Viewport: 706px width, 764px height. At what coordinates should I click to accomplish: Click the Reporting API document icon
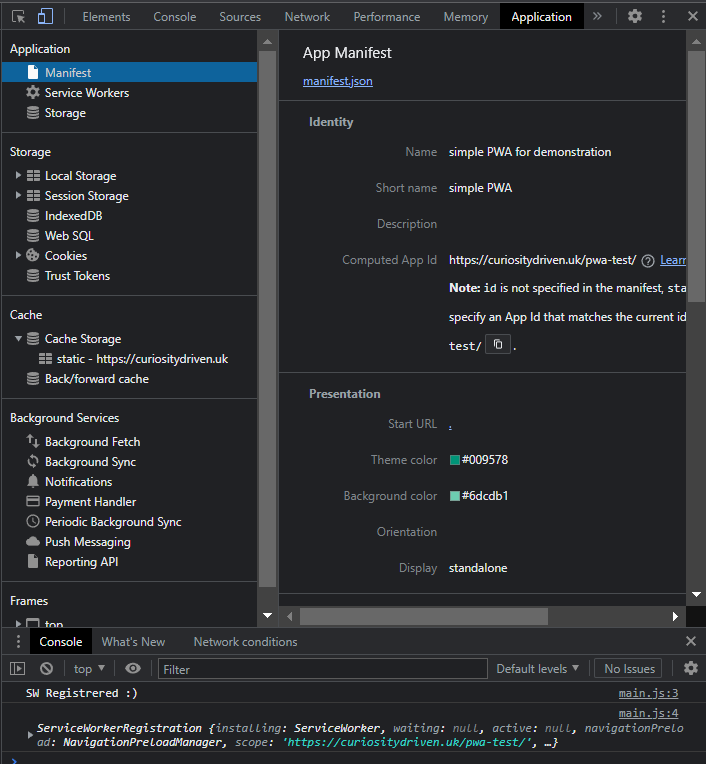tap(33, 561)
